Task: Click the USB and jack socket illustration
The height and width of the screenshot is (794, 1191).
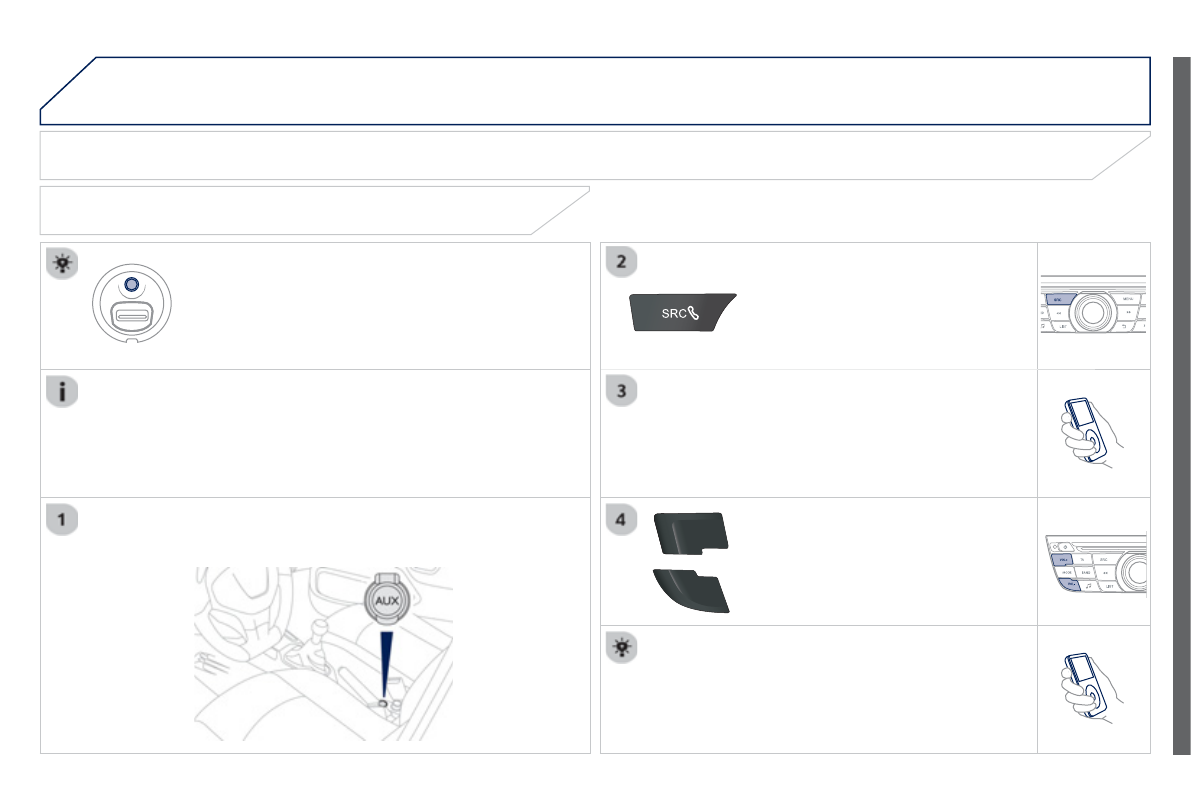Action: [132, 304]
